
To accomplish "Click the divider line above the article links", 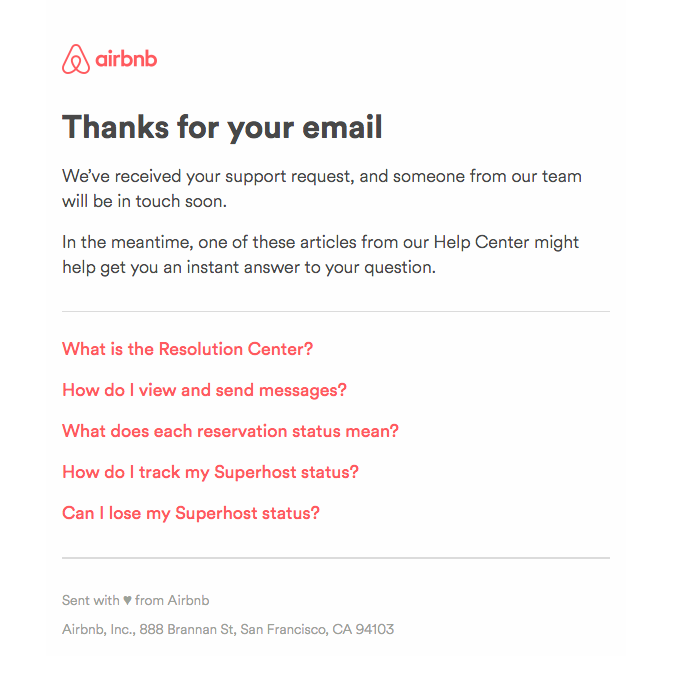I will tap(335, 312).
